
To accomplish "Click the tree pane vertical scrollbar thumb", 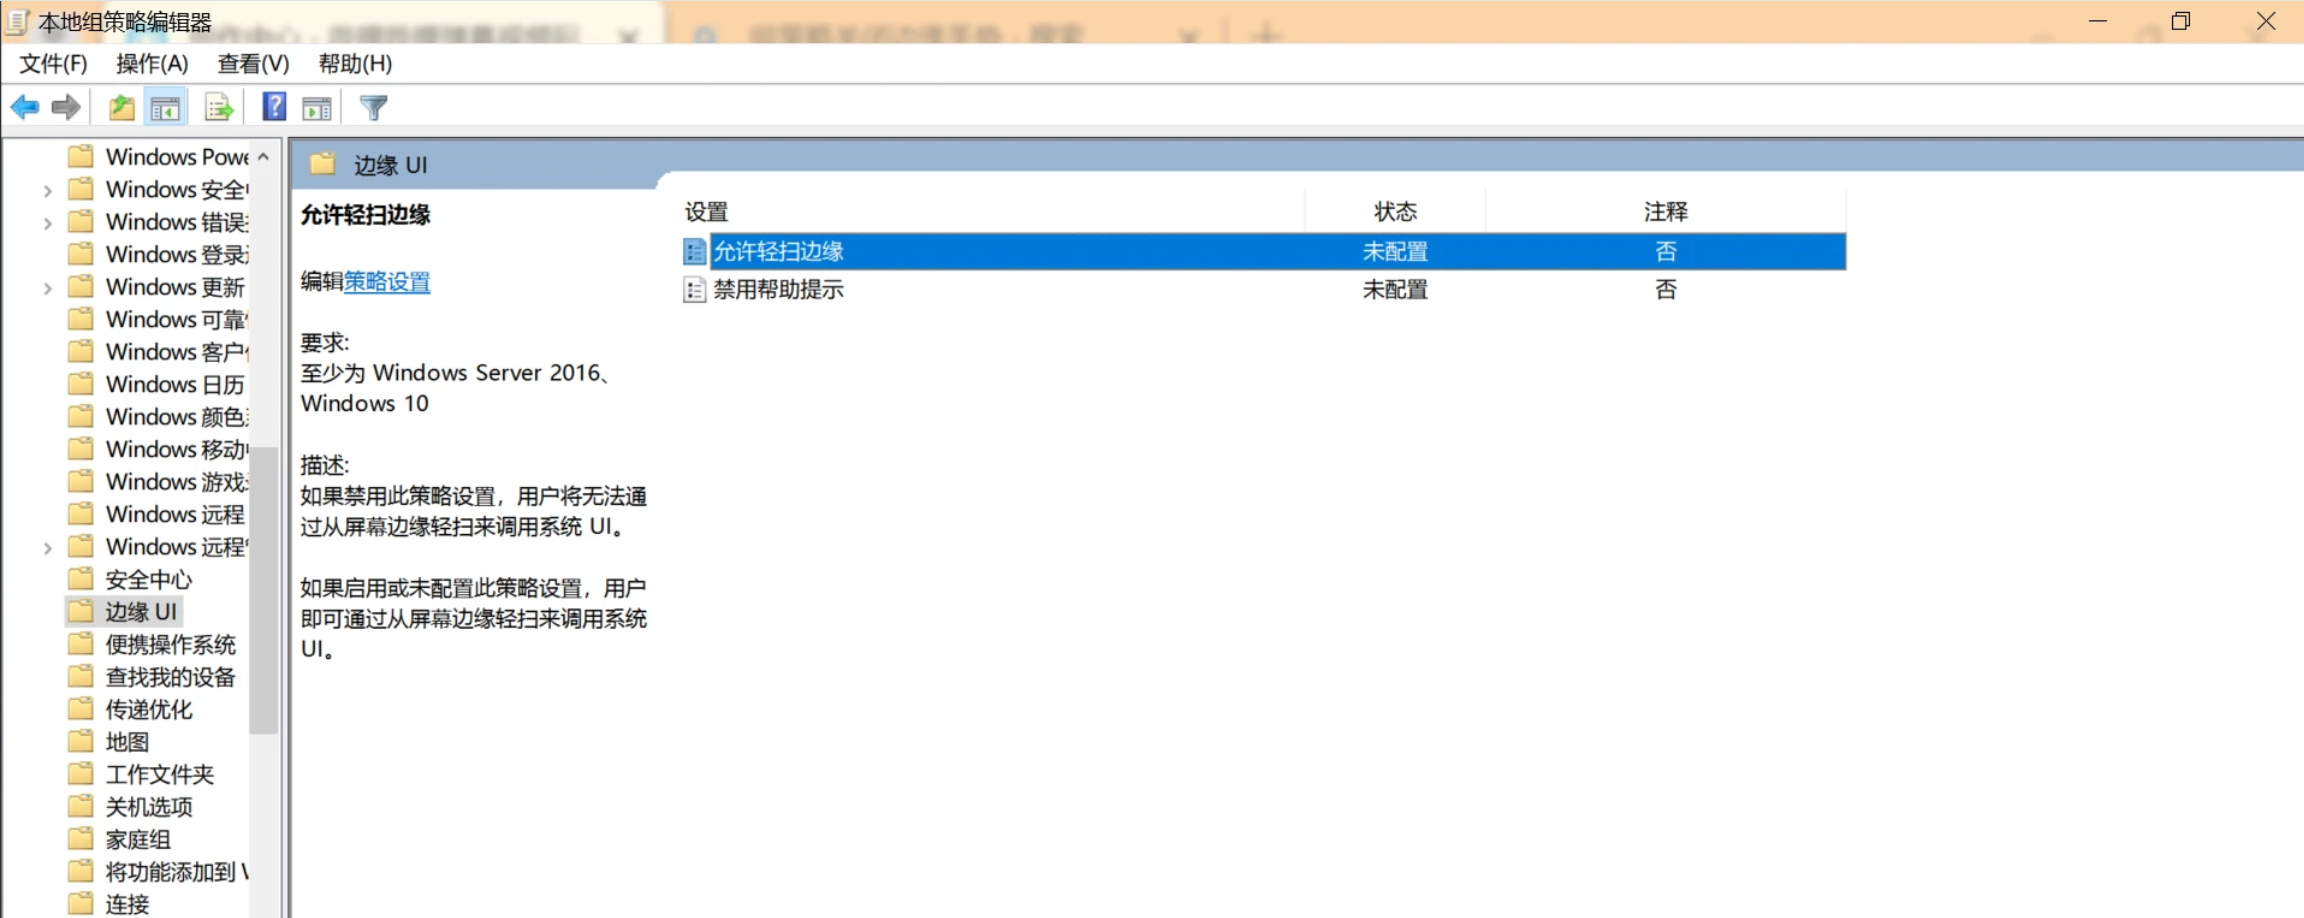I will pos(263,590).
